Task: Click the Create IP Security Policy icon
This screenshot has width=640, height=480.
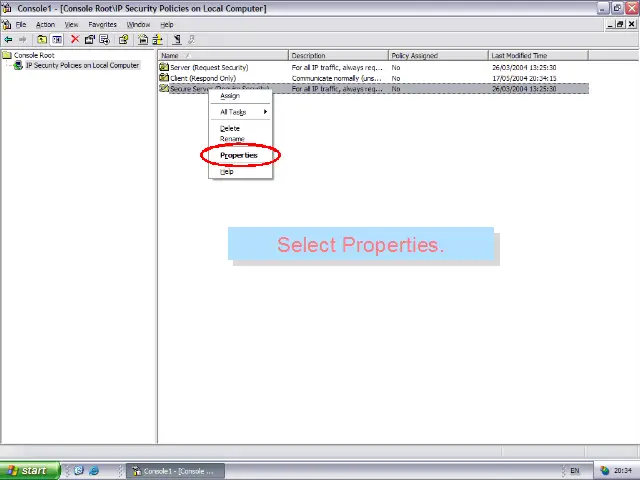Action: (143, 40)
